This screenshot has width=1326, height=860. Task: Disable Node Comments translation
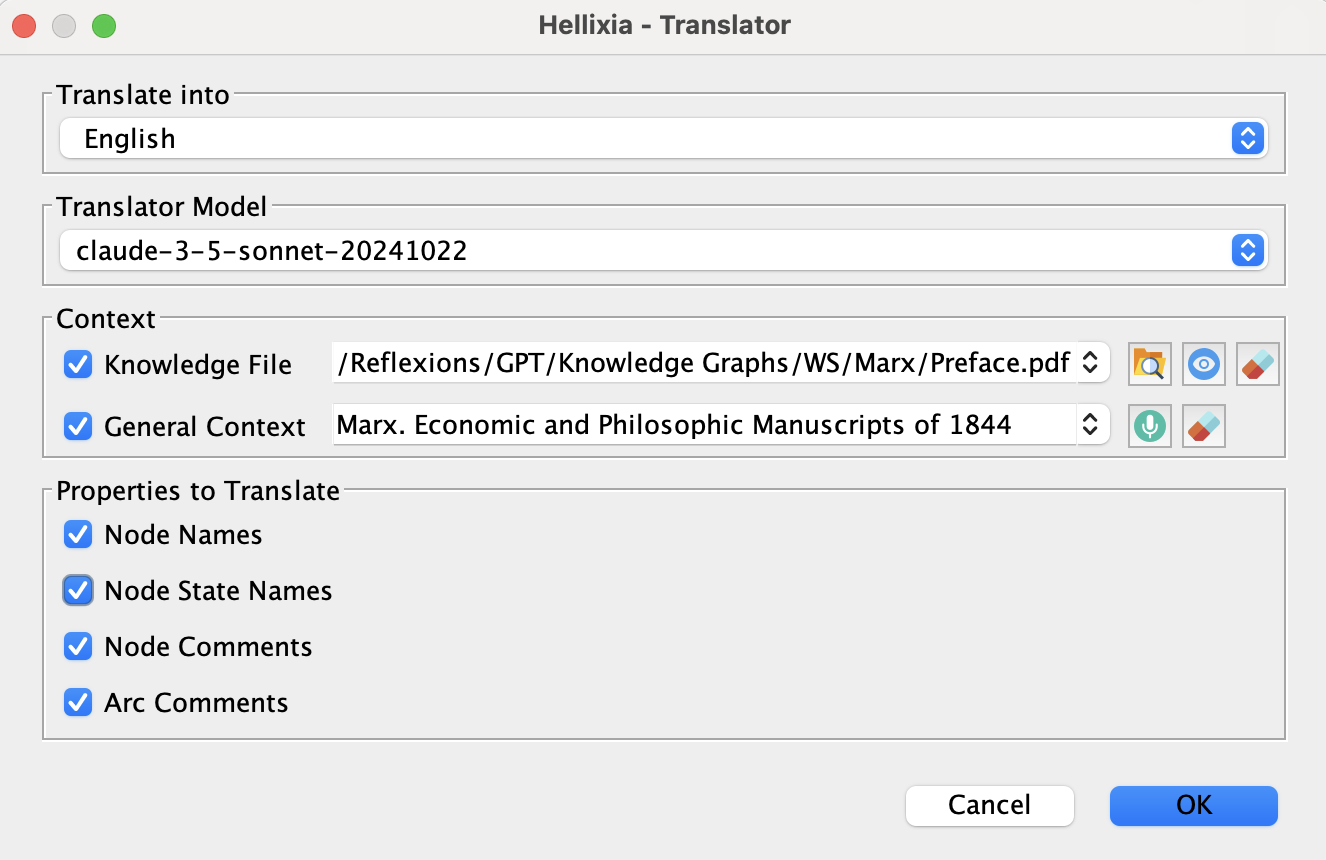pyautogui.click(x=78, y=647)
